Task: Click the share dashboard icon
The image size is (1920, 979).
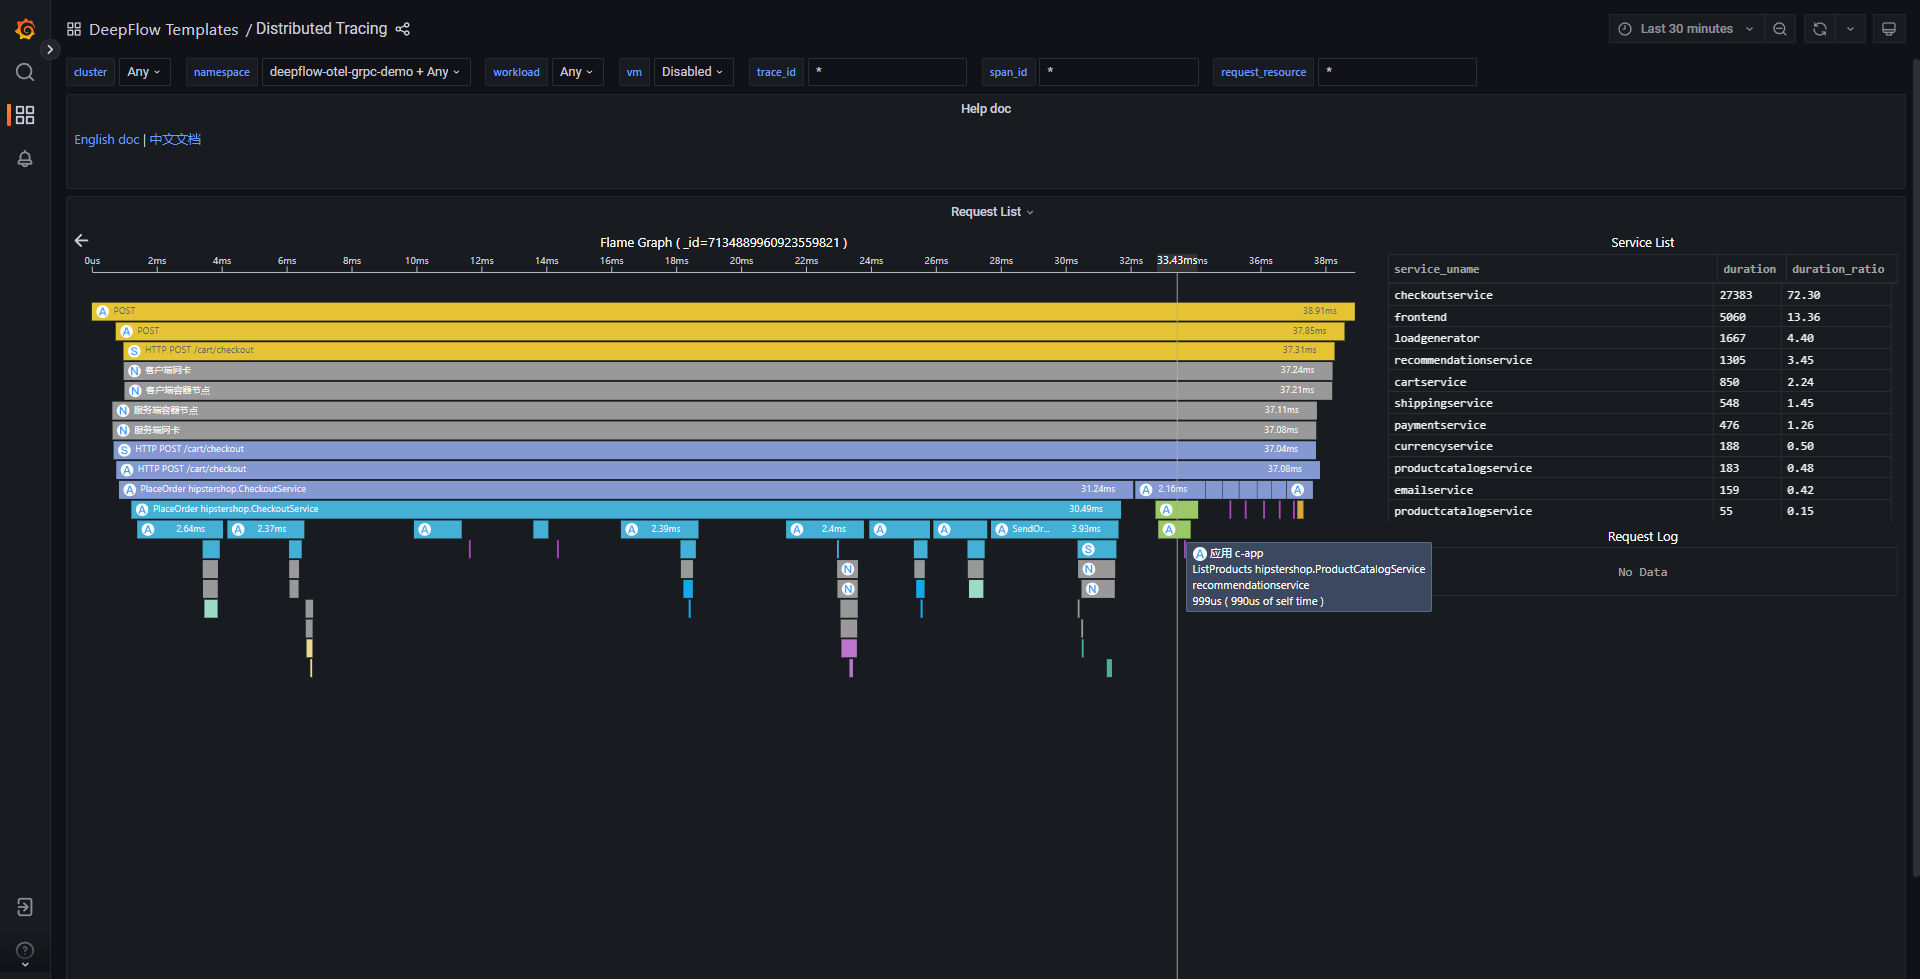Action: 403,29
